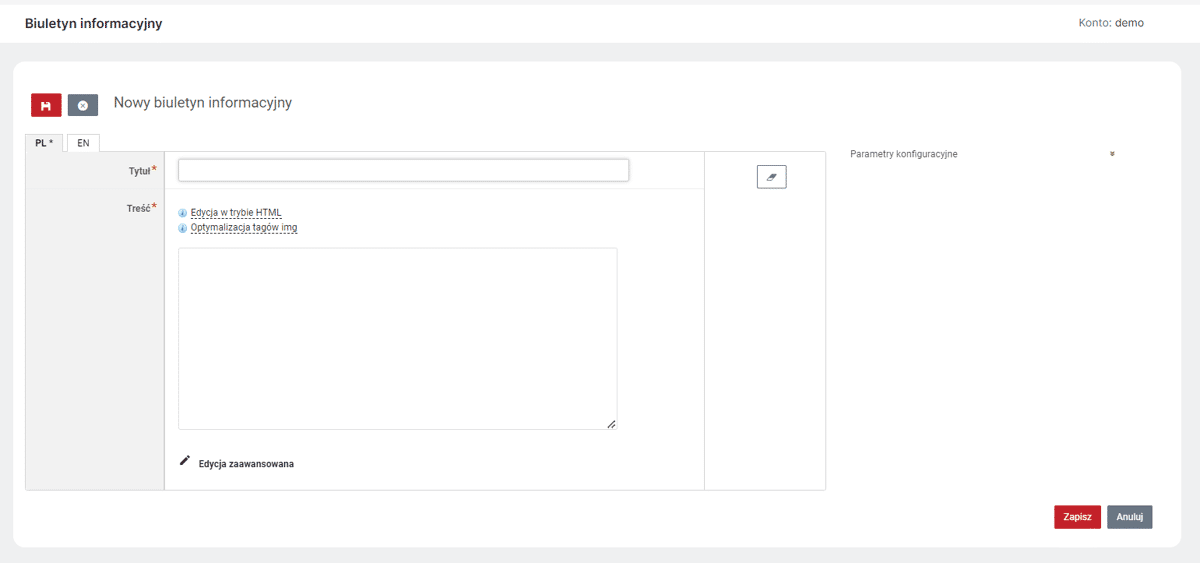Click the pencil icon for advanced editing
This screenshot has width=1200, height=563.
(x=184, y=461)
